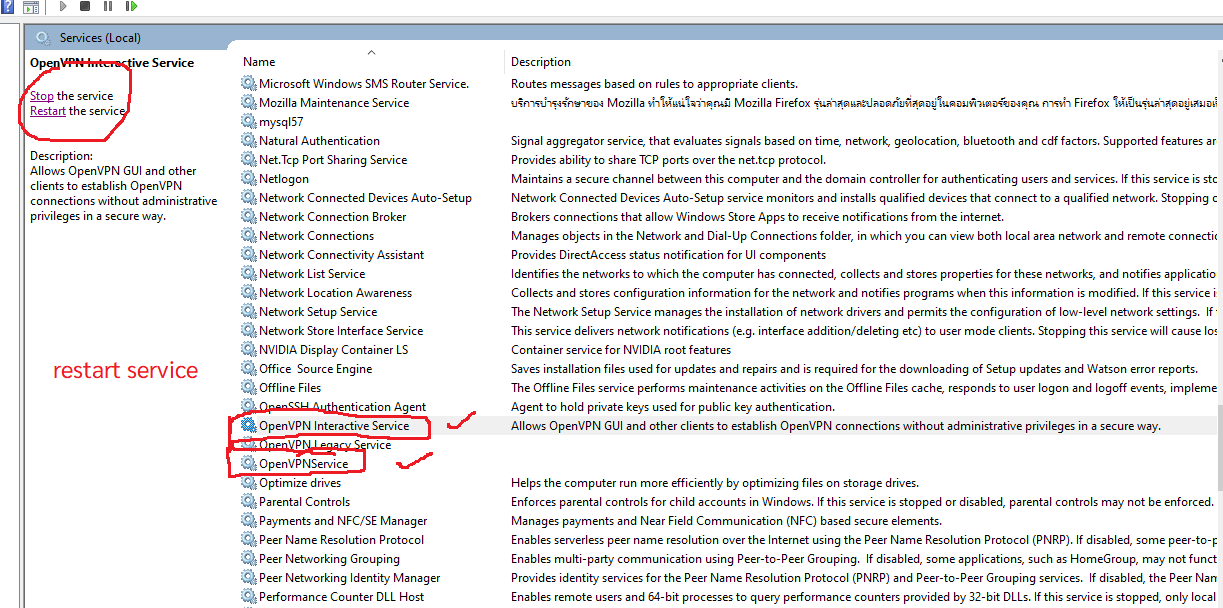This screenshot has height=608, width=1223.
Task: Sort services by the Name column header
Action: click(259, 62)
